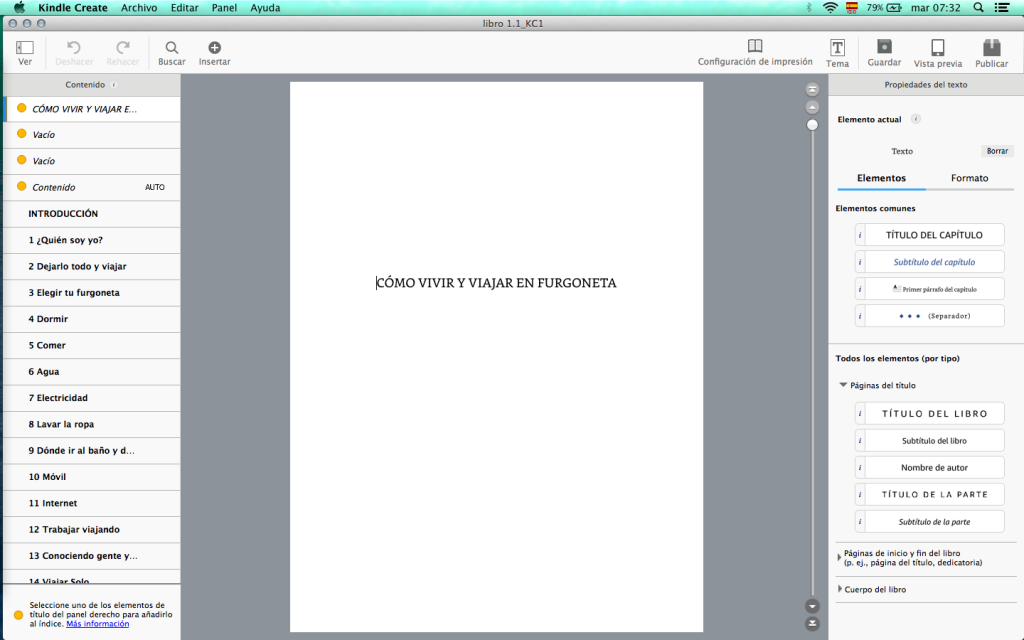The height and width of the screenshot is (640, 1024).
Task: Click the Ver panel view icon
Action: (x=25, y=47)
